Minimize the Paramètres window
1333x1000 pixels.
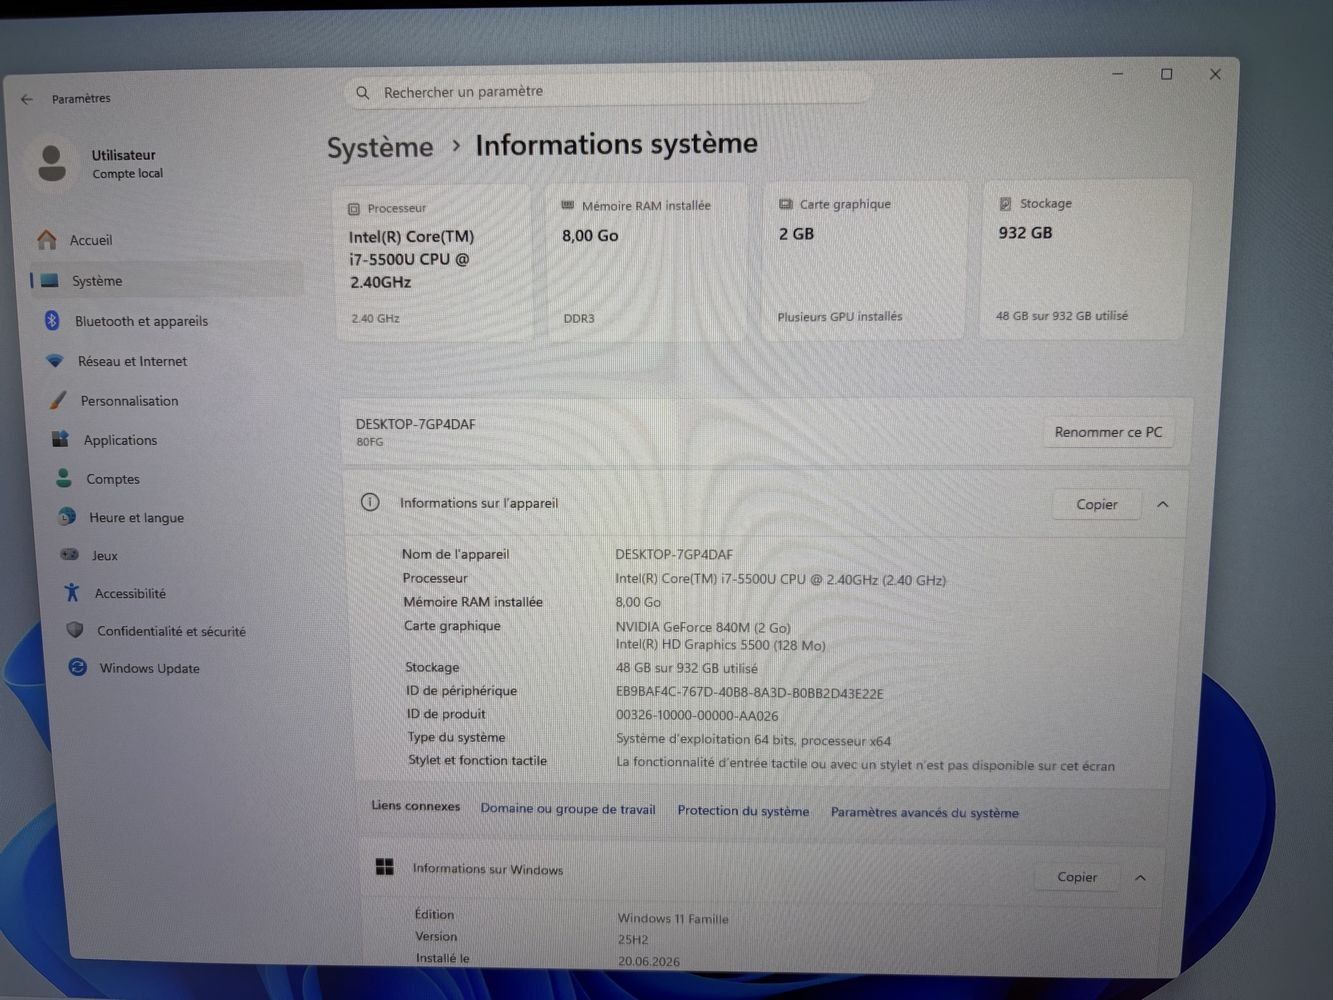point(1118,74)
